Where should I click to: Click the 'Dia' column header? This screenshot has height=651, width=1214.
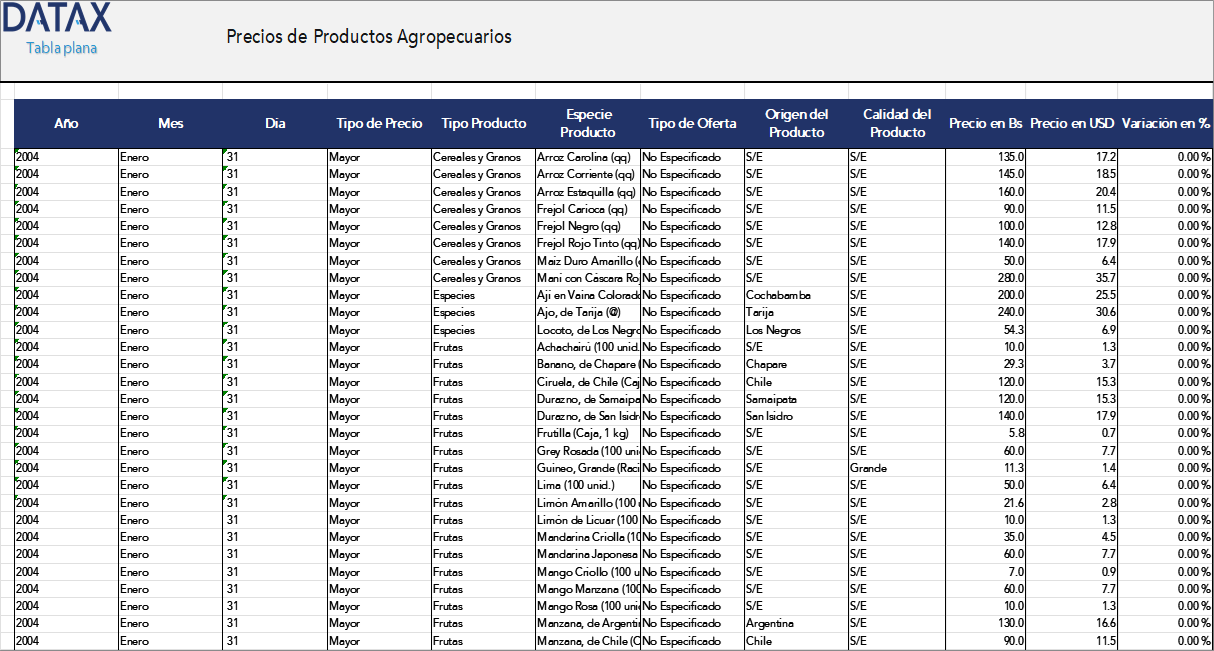pyautogui.click(x=274, y=123)
